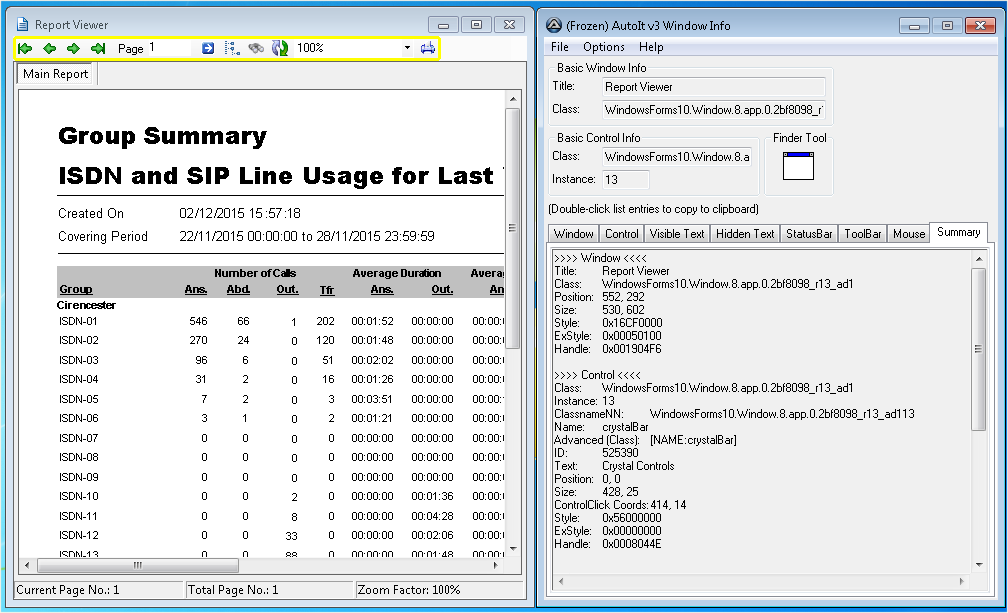Image resolution: width=1008 pixels, height=613 pixels.
Task: Click the blue go-to-page arrow button
Action: [x=208, y=48]
